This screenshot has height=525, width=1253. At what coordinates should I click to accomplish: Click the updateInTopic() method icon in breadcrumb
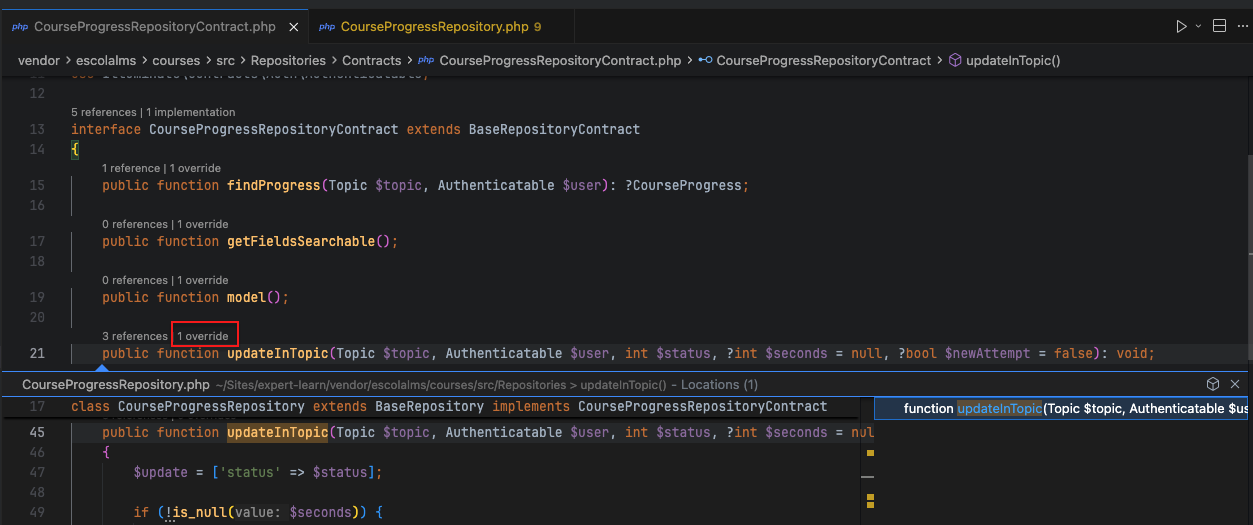click(953, 61)
